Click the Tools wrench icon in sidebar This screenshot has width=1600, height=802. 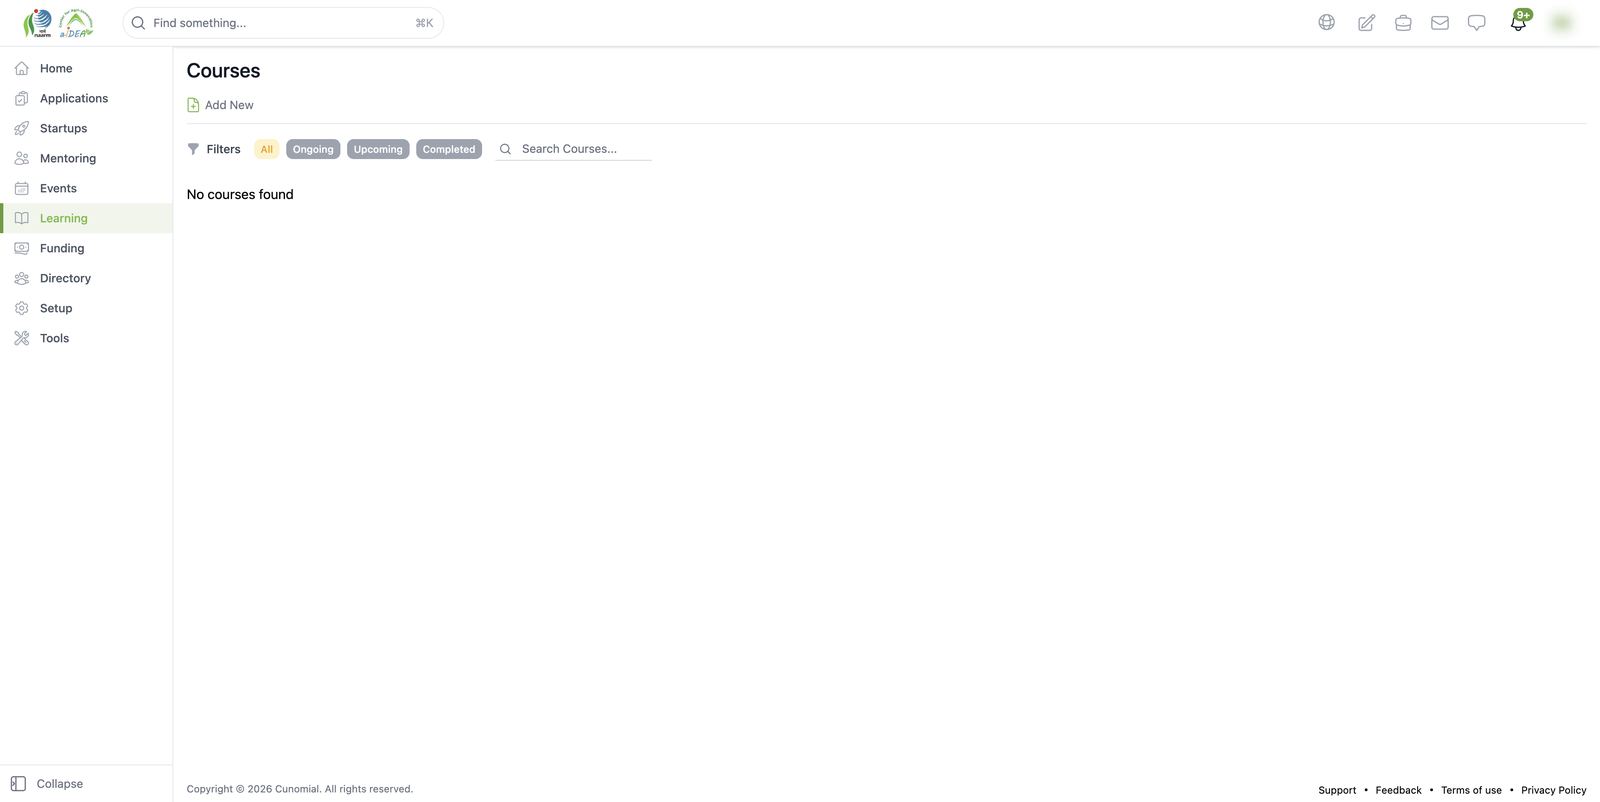[21, 338]
